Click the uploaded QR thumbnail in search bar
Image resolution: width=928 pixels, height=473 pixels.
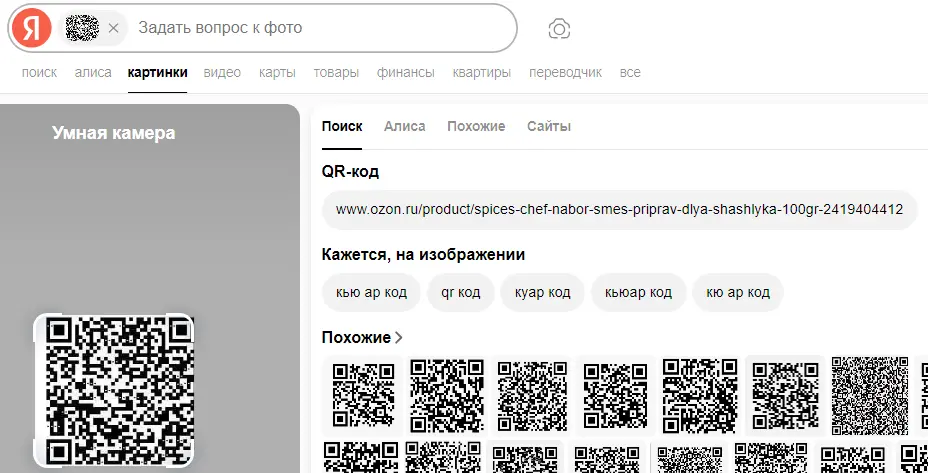[x=82, y=28]
